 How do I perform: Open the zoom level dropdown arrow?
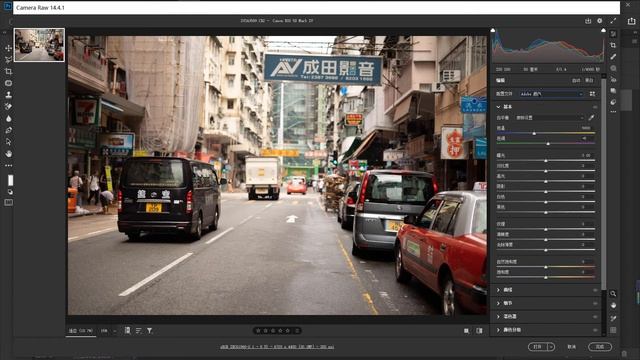115,331
